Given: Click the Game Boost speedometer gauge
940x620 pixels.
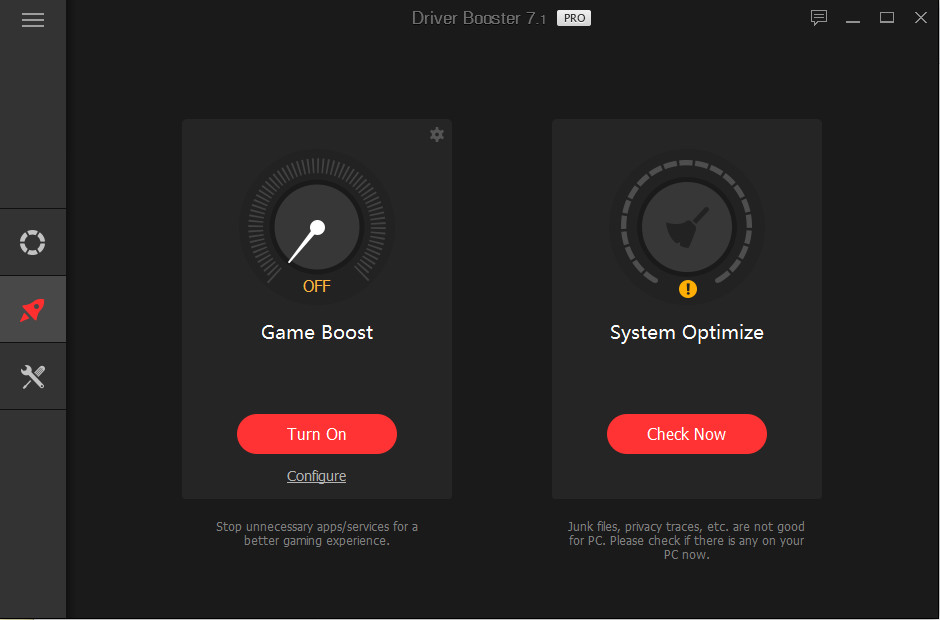Looking at the screenshot, I should (317, 227).
